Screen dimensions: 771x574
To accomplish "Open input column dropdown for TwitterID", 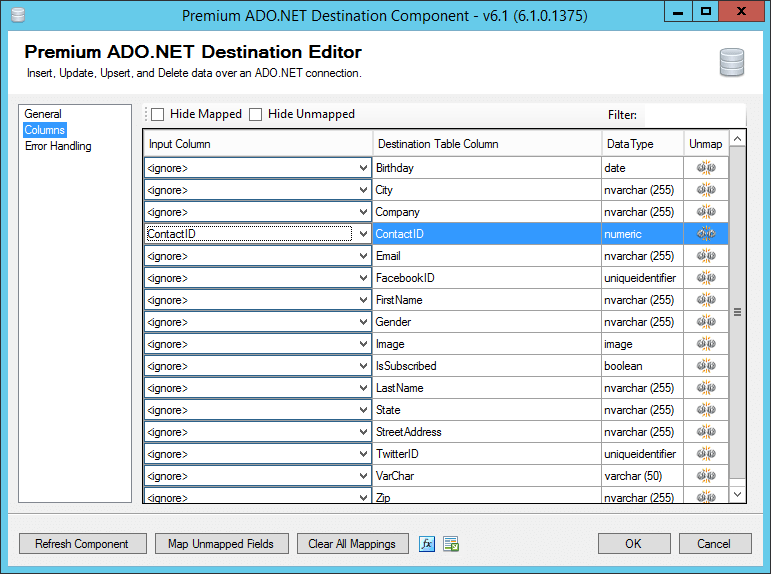I will tap(363, 454).
